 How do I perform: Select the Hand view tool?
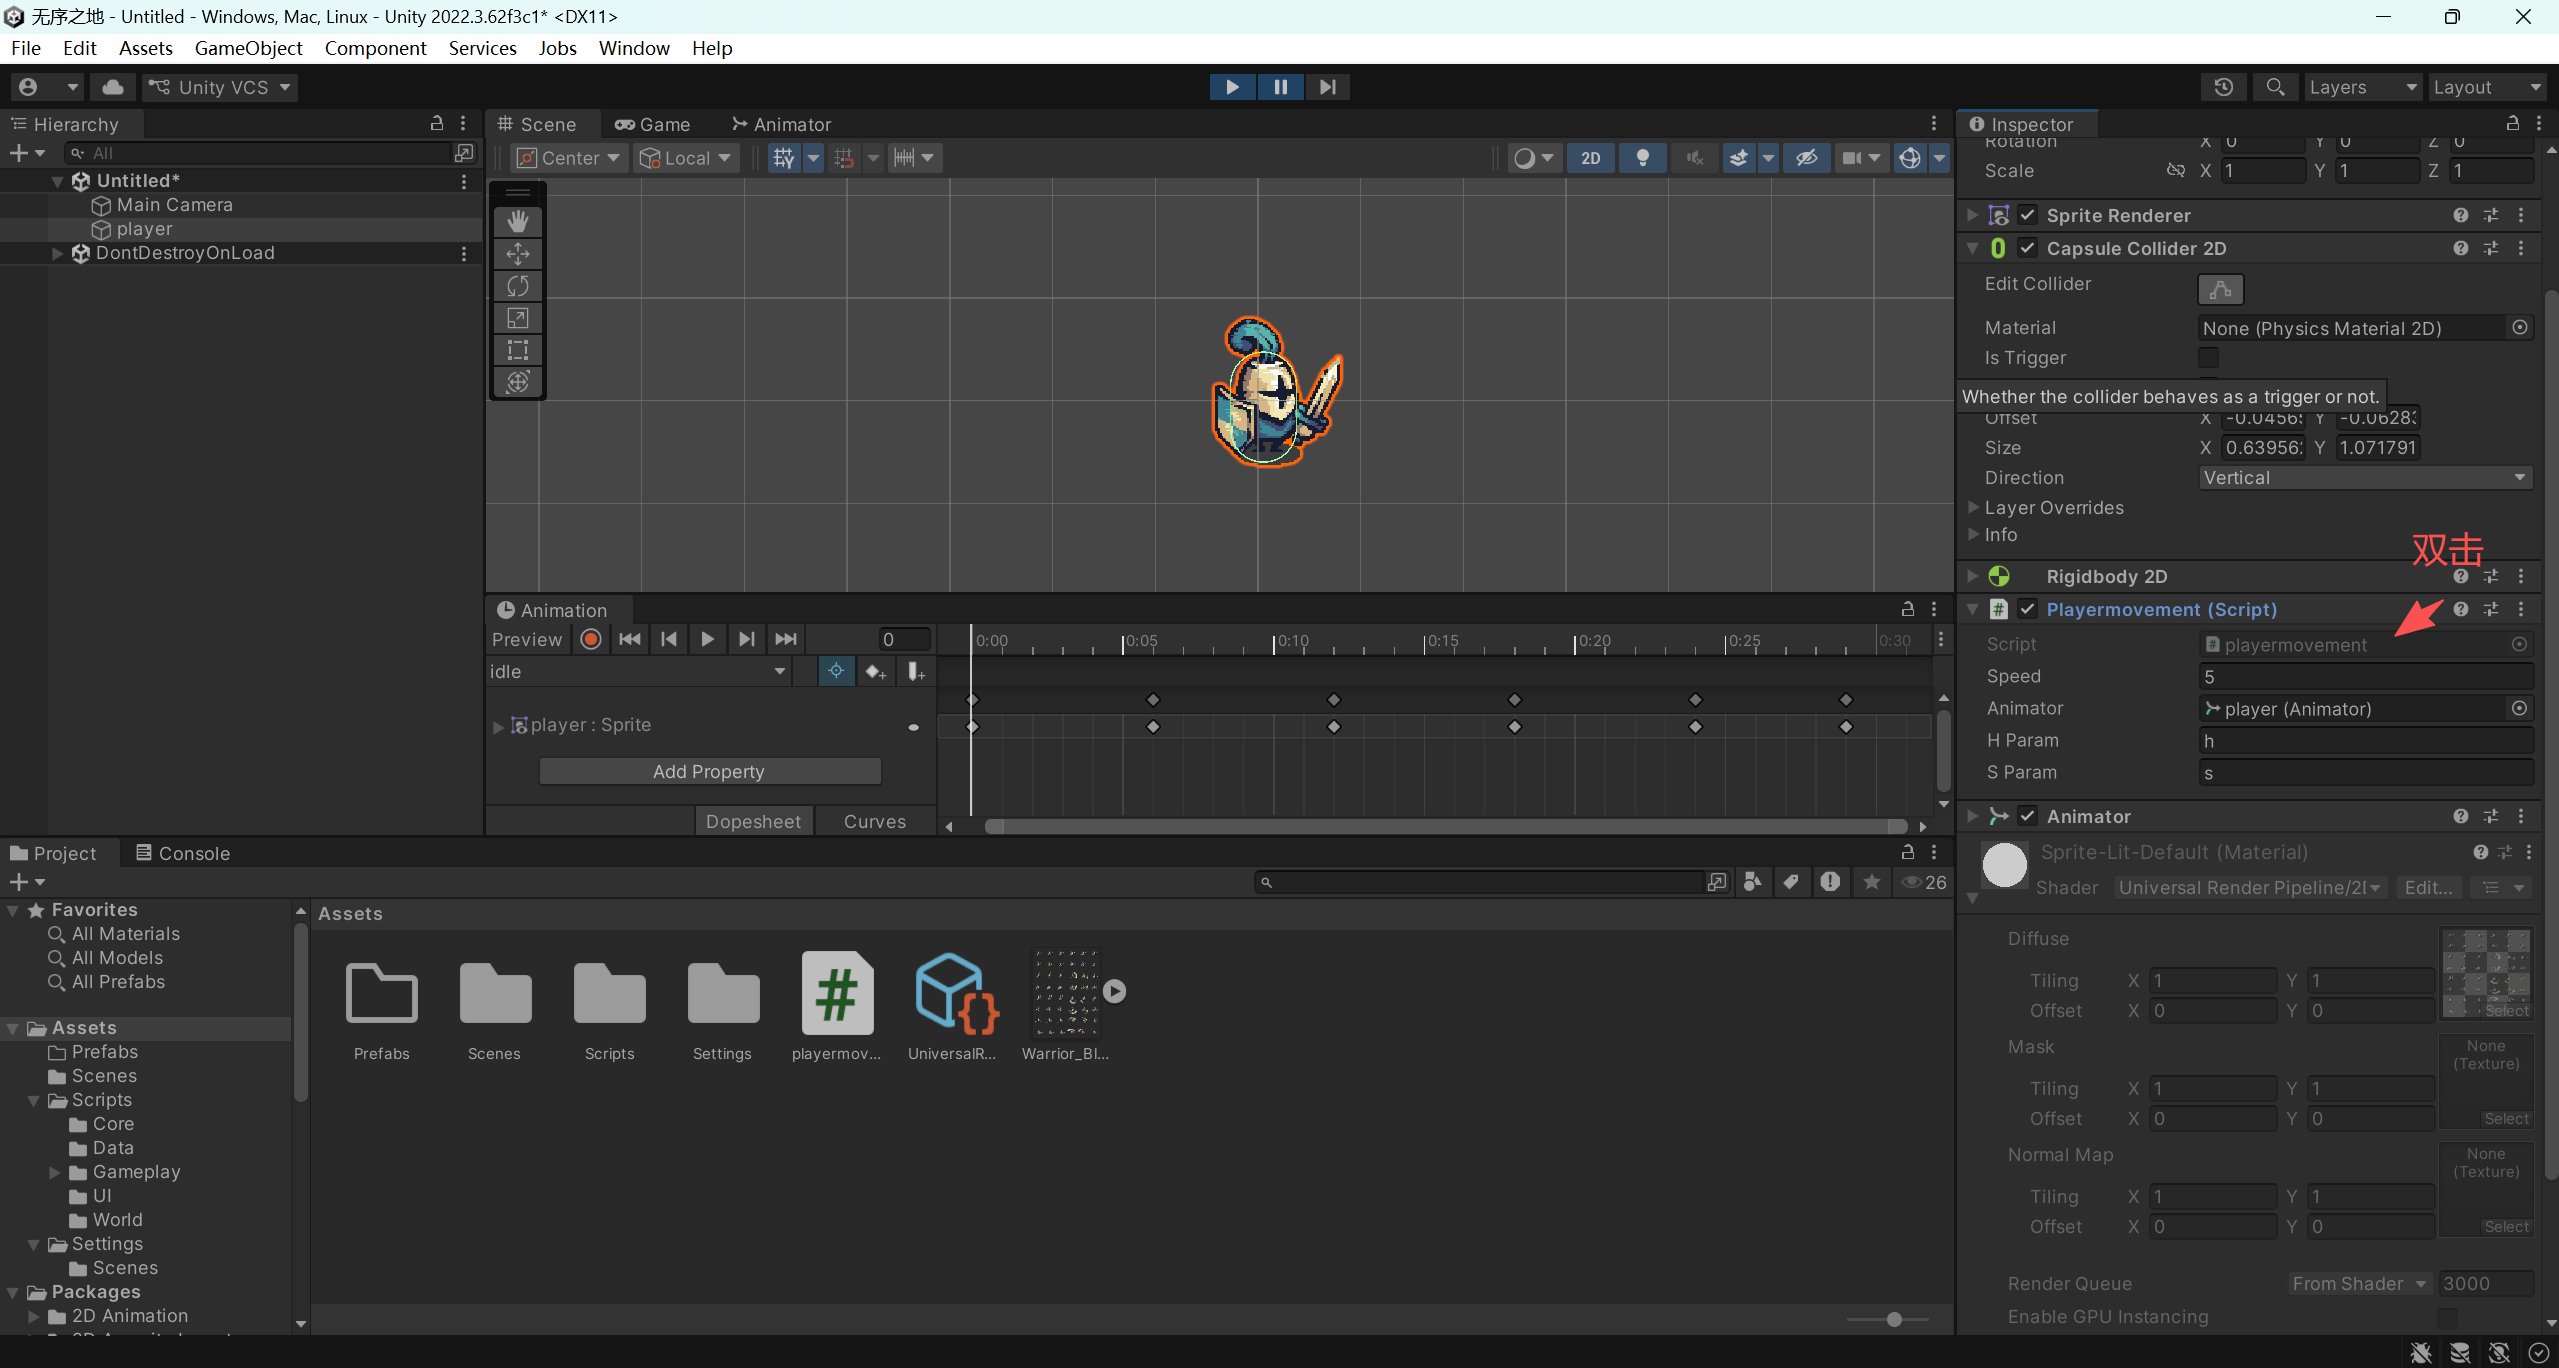pyautogui.click(x=517, y=221)
